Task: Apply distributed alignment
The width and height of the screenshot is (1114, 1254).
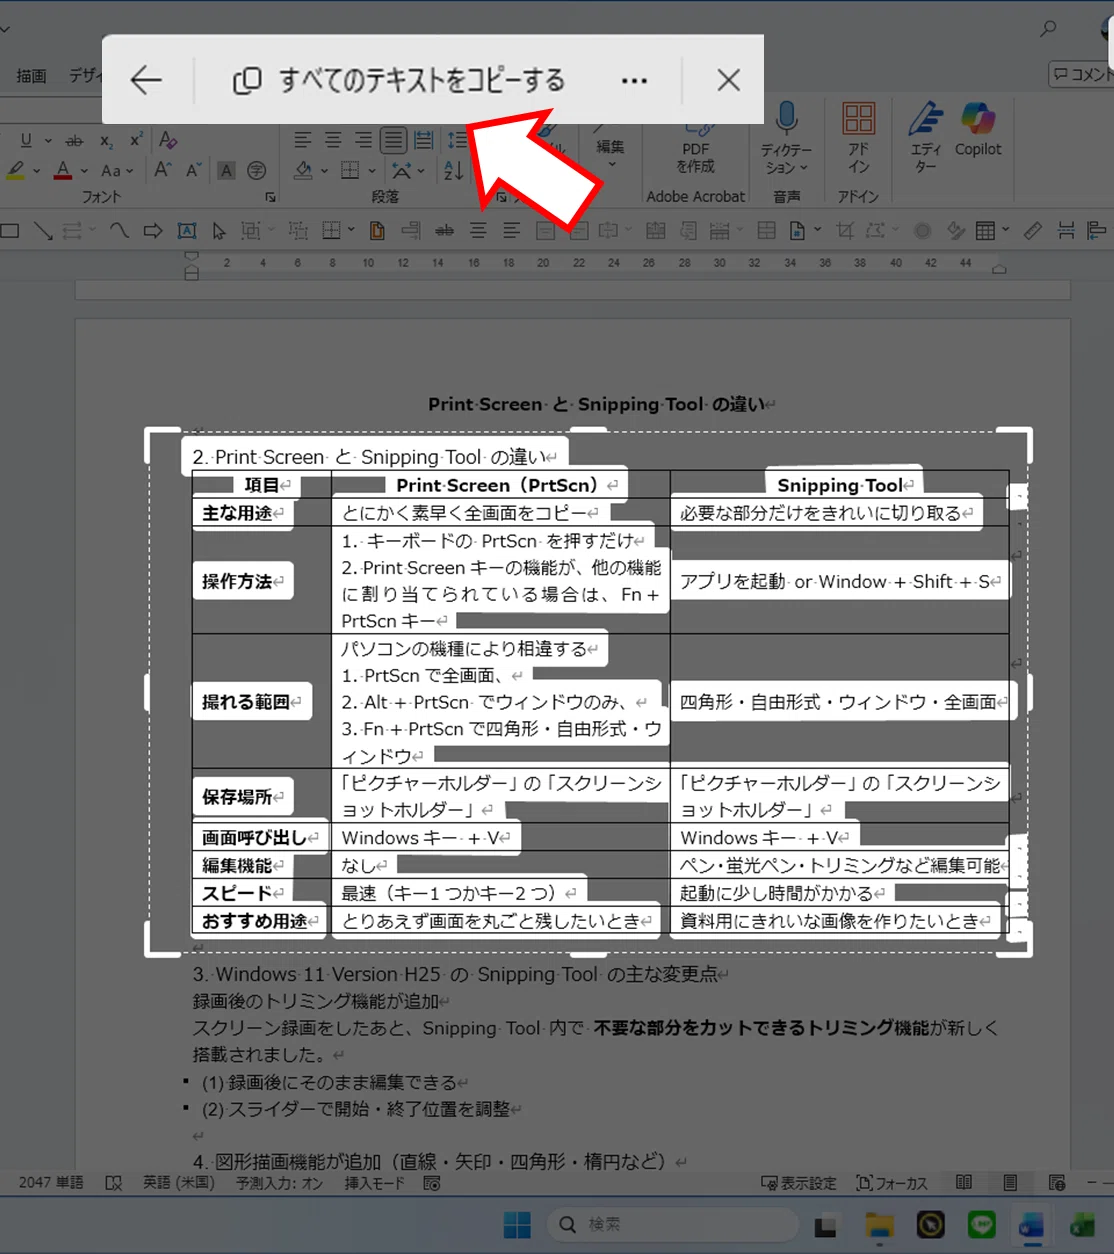Action: click(x=424, y=141)
